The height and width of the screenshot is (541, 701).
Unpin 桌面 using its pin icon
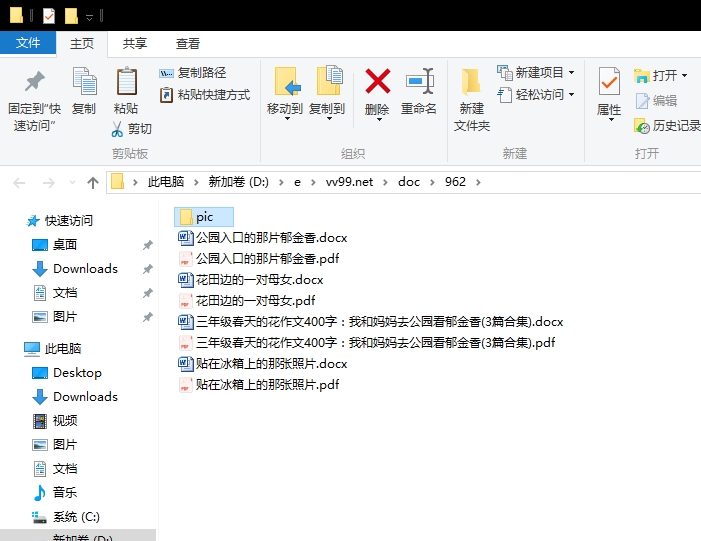click(148, 245)
